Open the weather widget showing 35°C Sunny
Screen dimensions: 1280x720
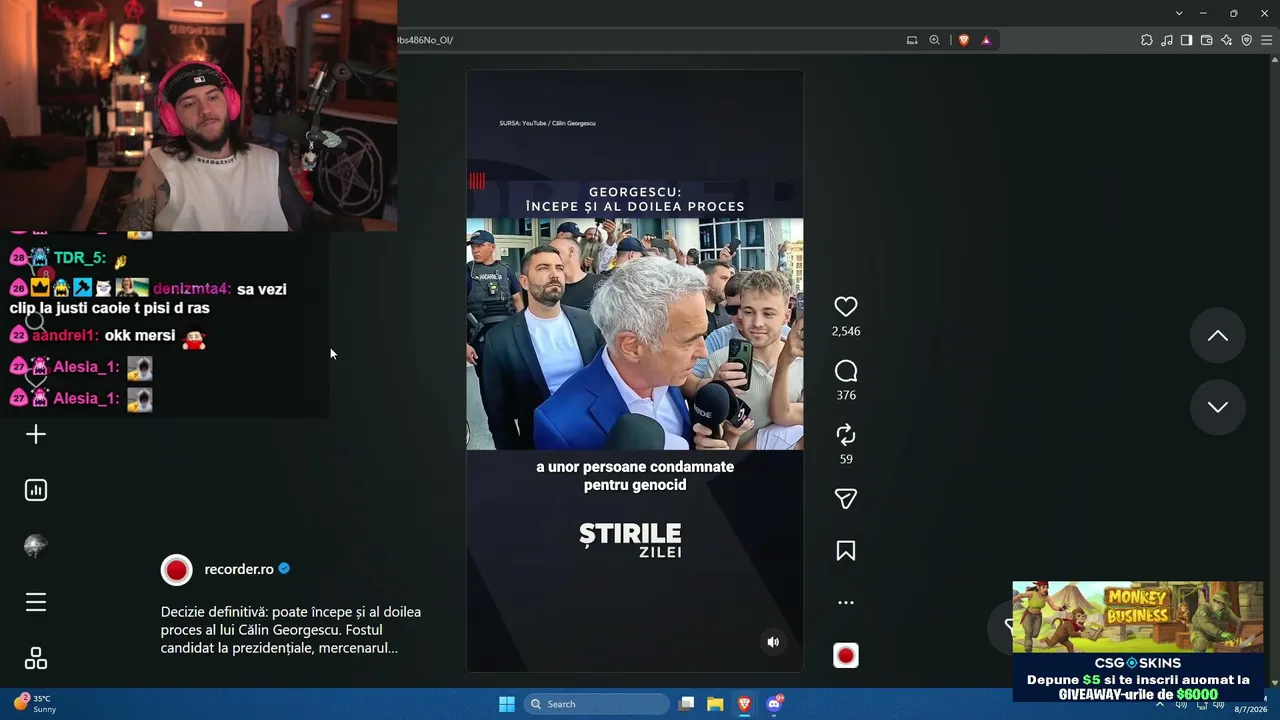(x=36, y=704)
